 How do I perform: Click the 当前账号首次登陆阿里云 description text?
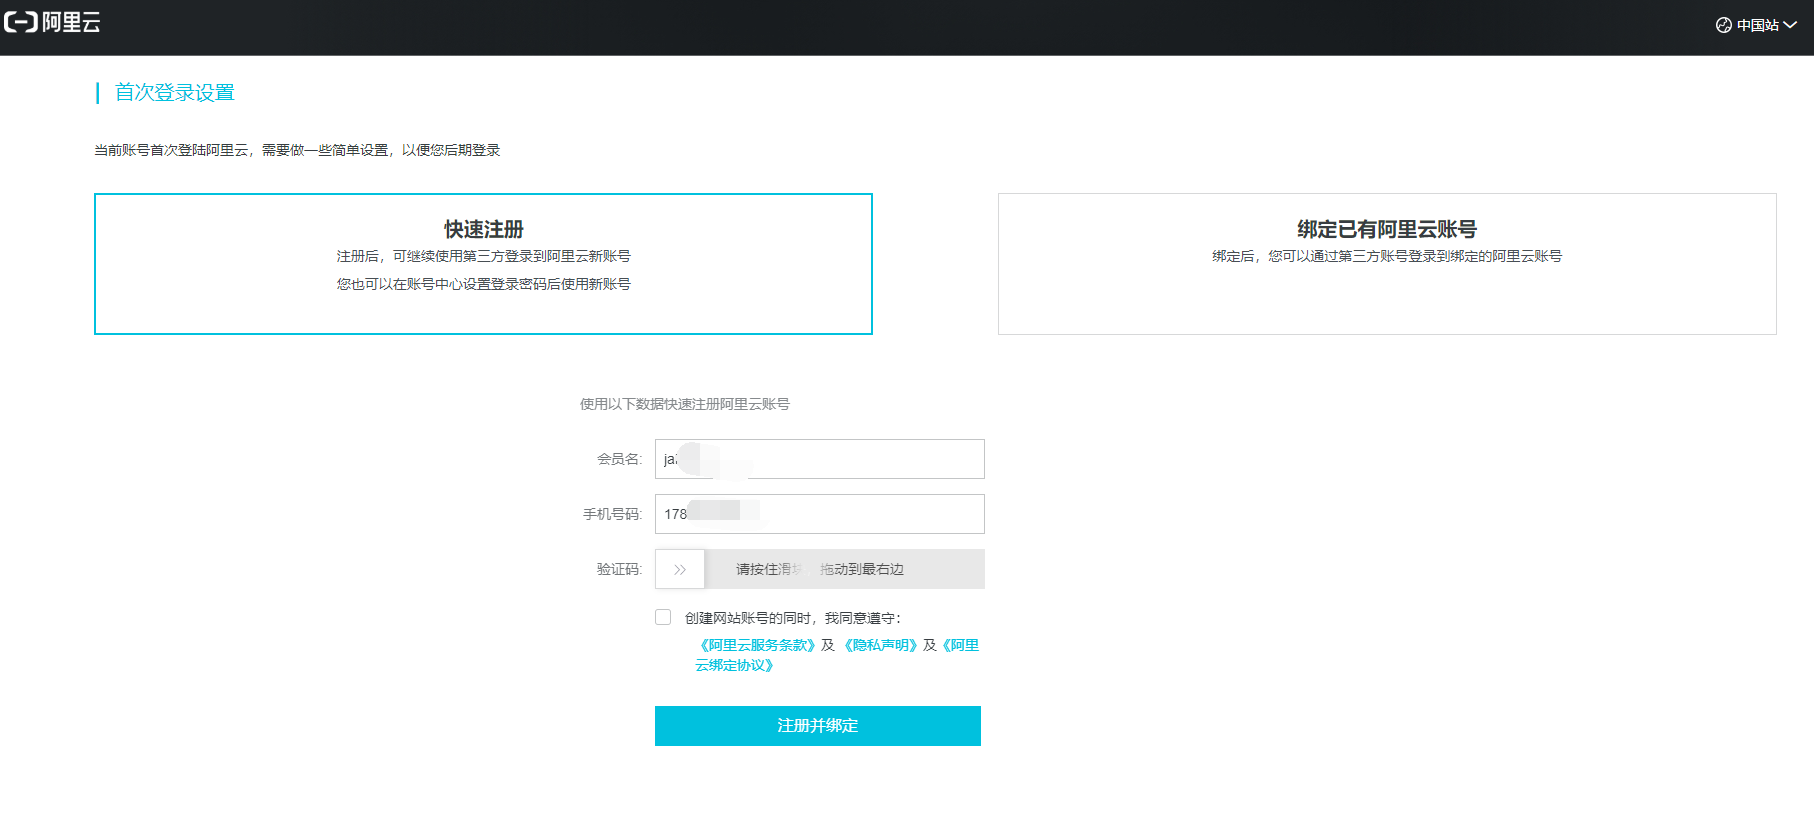click(297, 150)
